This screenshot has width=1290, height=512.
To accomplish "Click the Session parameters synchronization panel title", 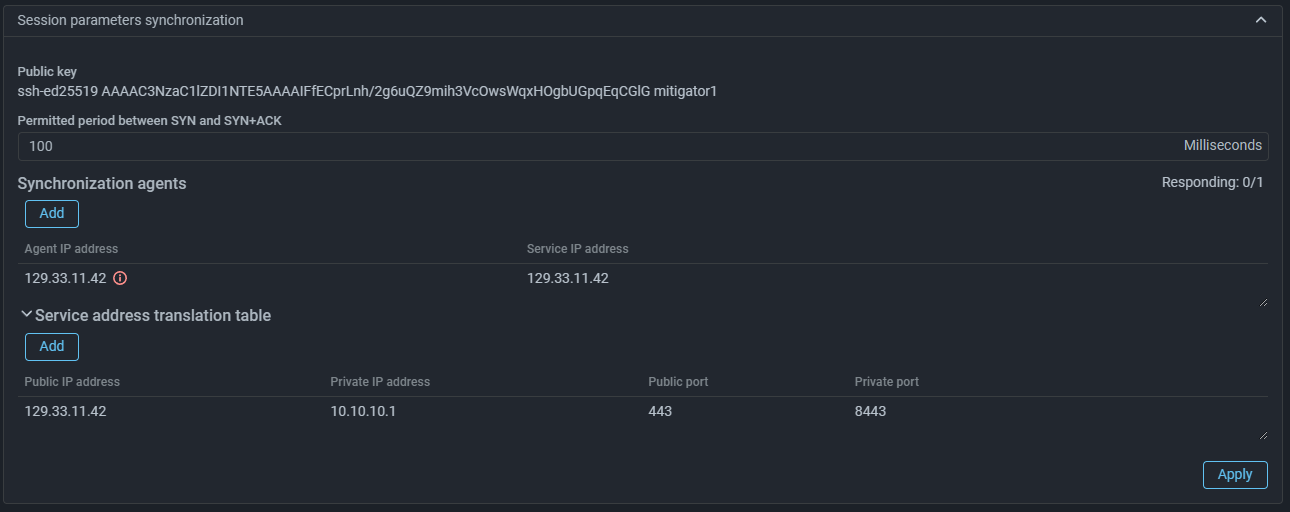I will pyautogui.click(x=130, y=20).
